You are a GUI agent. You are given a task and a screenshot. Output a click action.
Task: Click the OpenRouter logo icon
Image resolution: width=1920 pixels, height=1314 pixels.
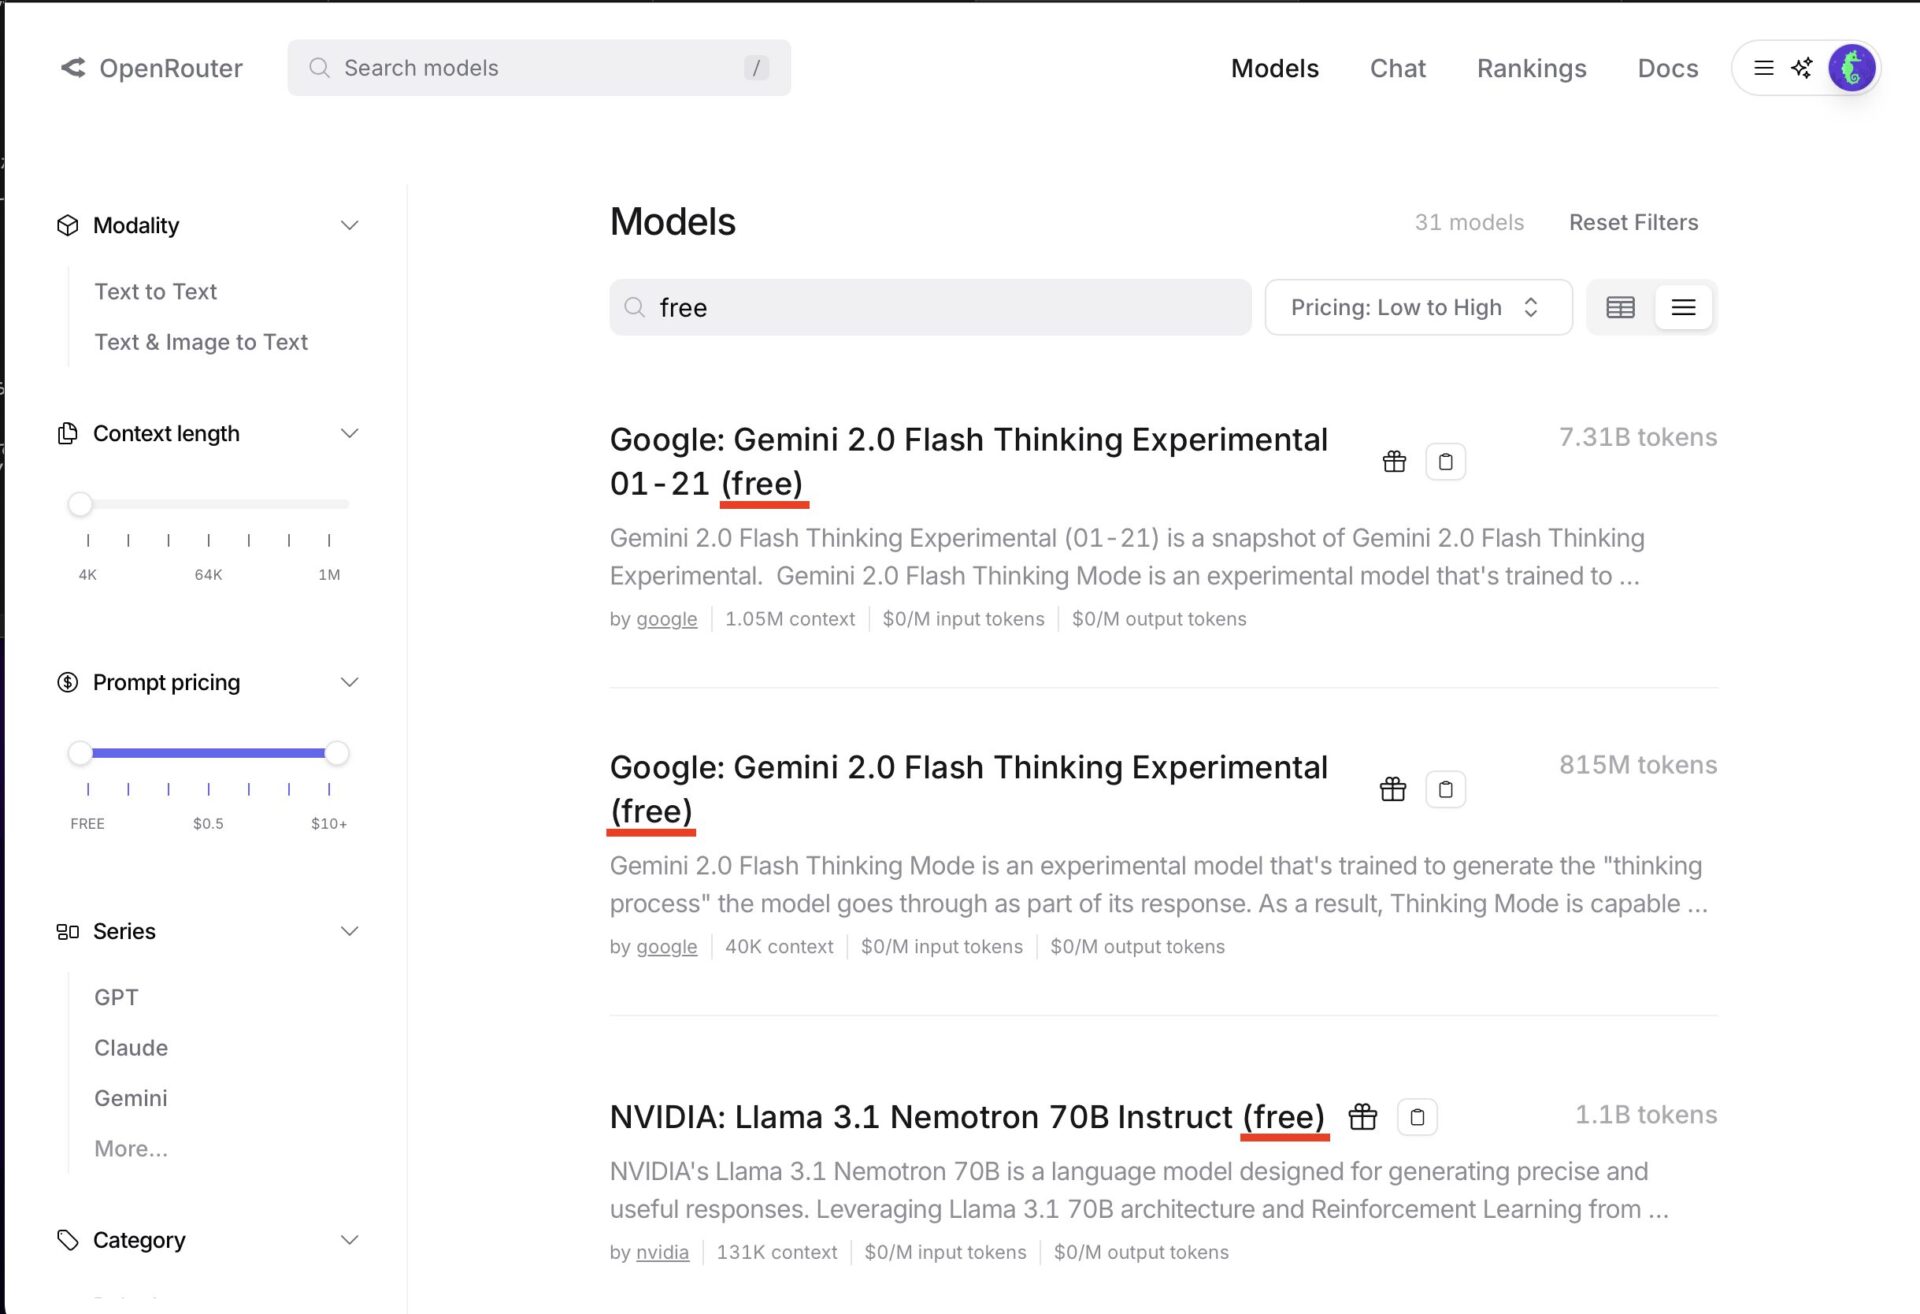click(x=73, y=68)
